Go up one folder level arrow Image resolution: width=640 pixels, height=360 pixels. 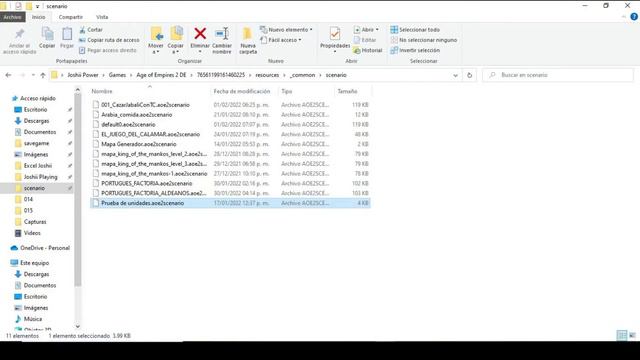[42, 75]
